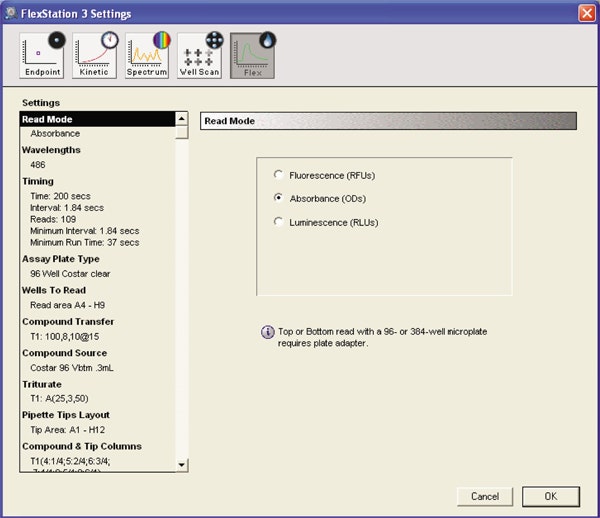Open the Triturate settings category
This screenshot has width=600, height=518.
[x=42, y=384]
